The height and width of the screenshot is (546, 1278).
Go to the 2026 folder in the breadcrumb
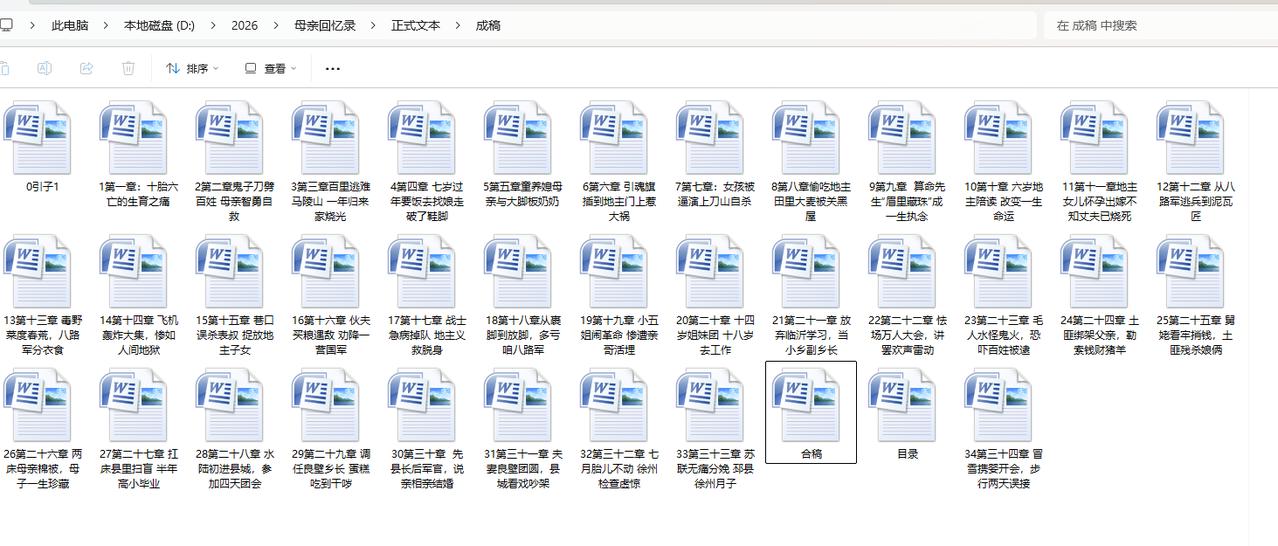click(245, 25)
